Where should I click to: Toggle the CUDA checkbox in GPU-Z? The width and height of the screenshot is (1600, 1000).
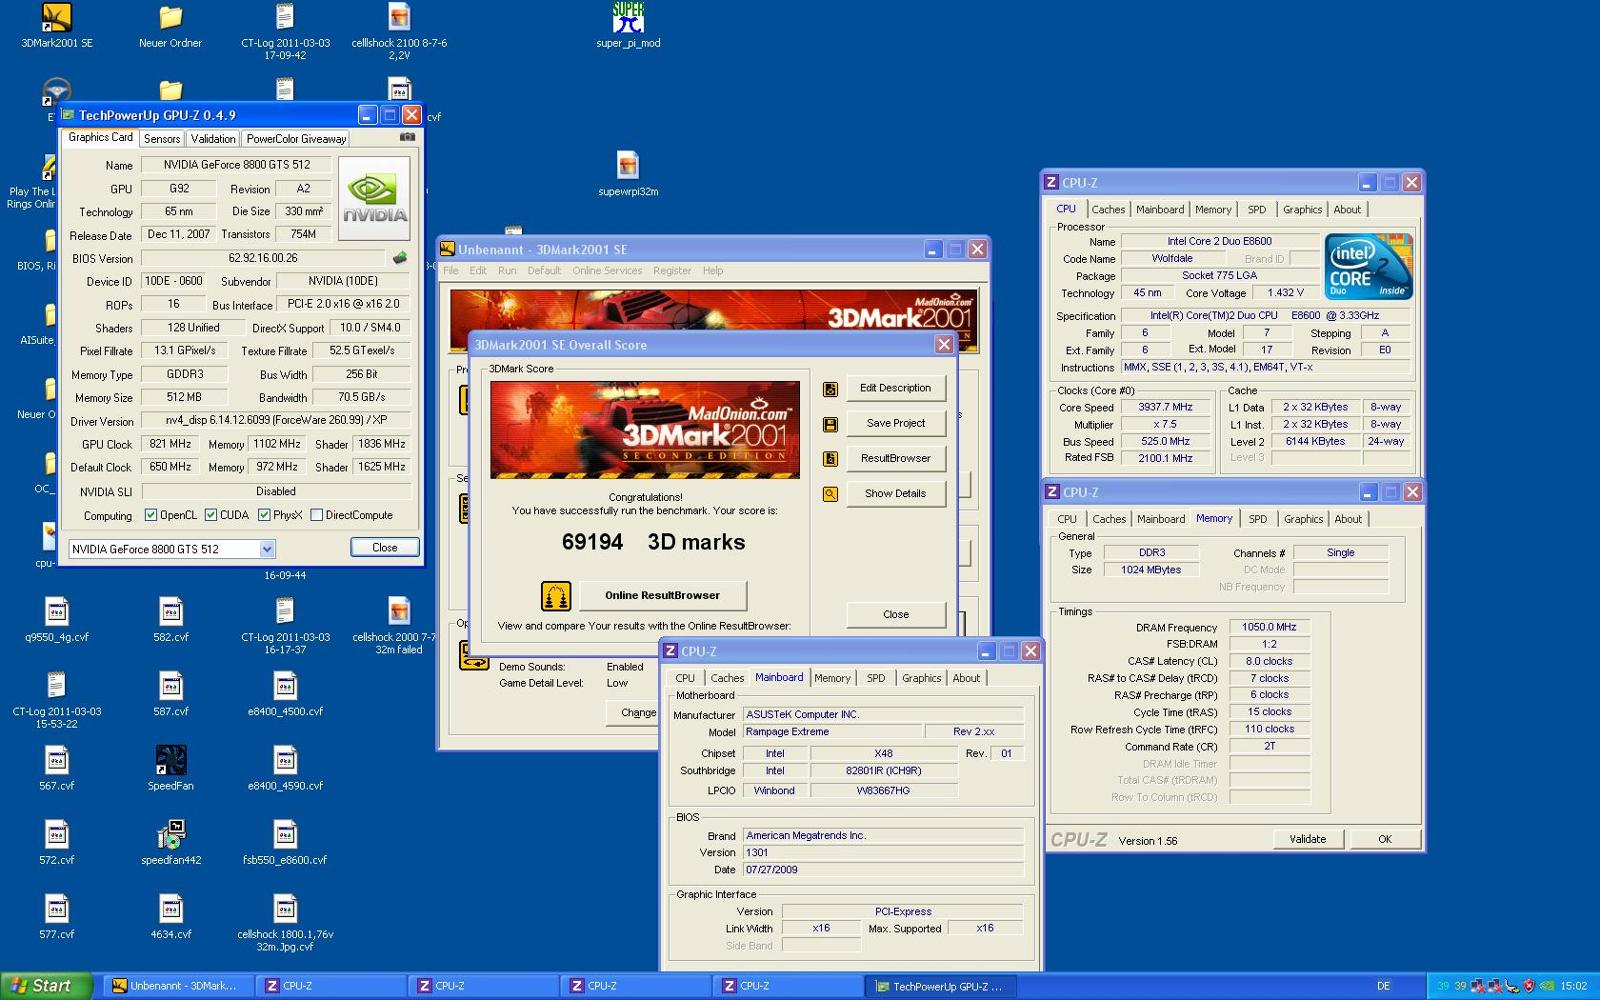[211, 515]
